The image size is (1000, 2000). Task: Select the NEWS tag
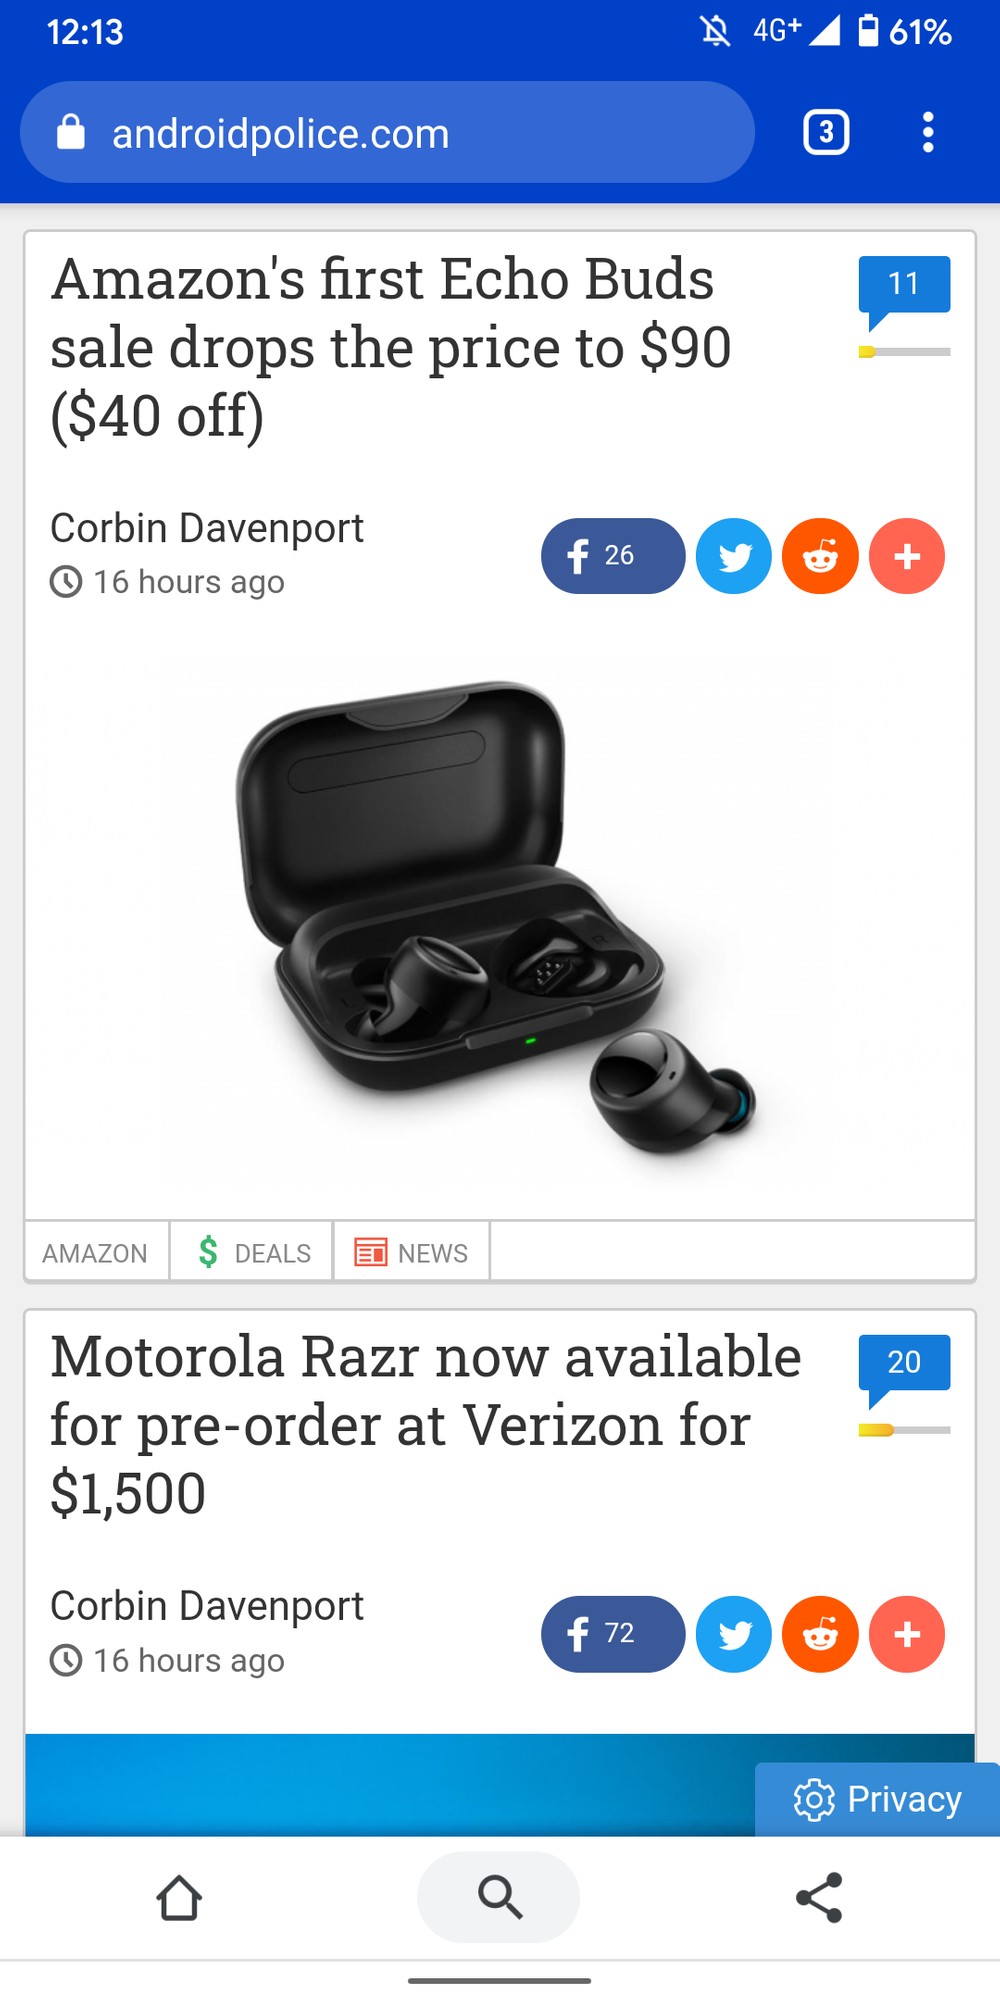411,1252
